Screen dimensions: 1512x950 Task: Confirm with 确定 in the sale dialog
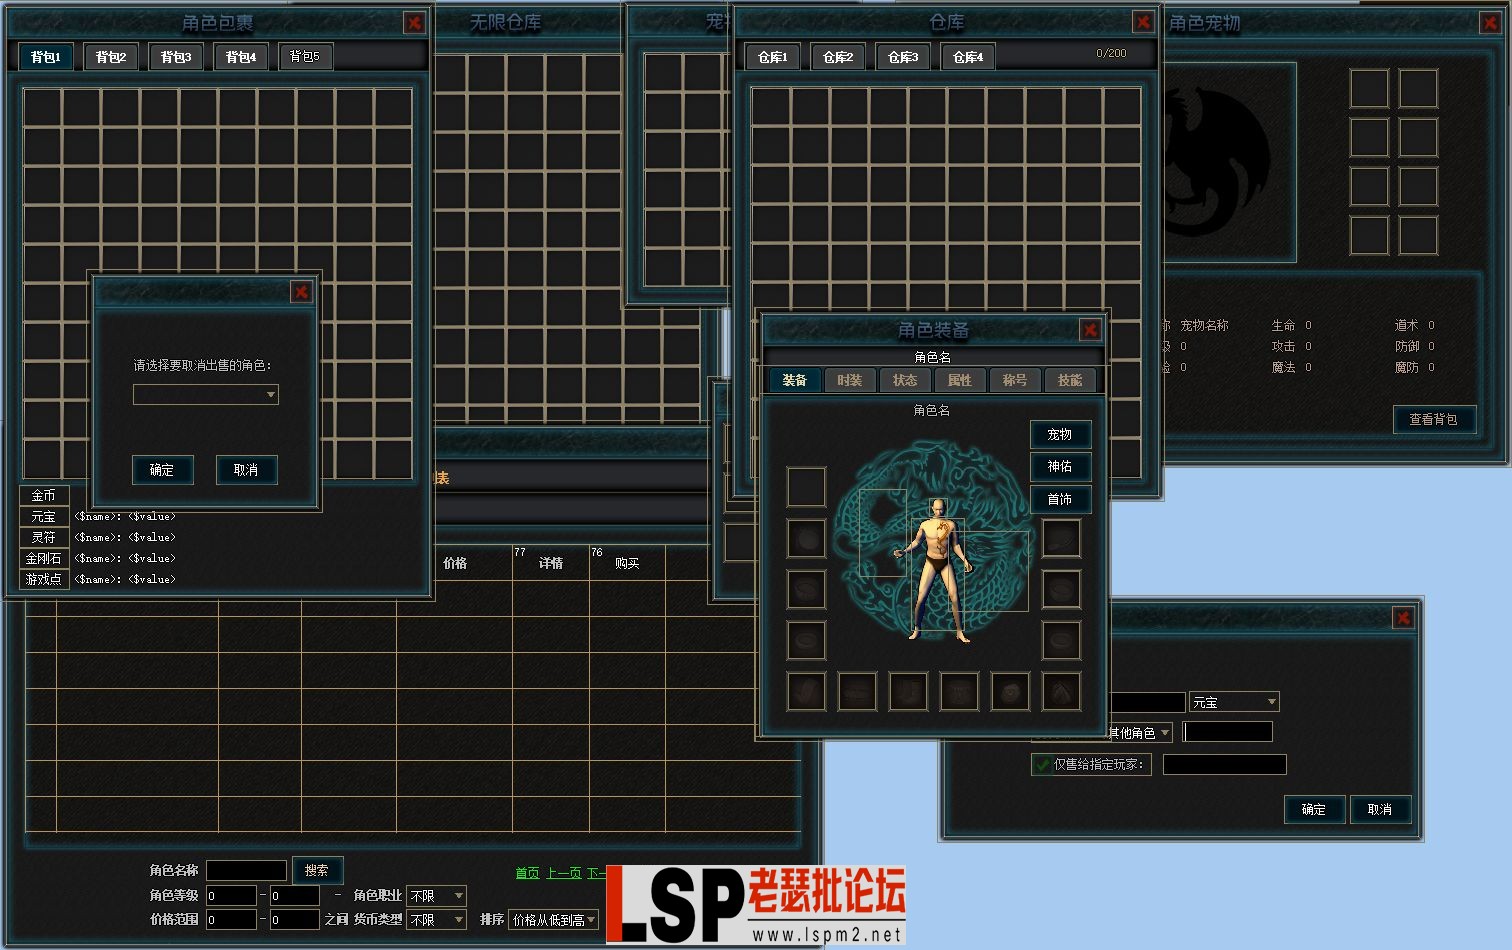(x=1314, y=809)
